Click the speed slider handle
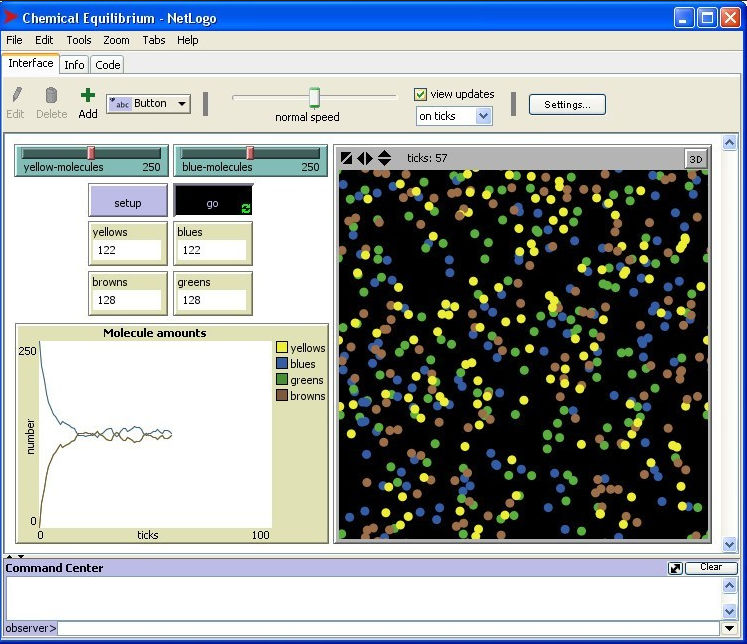The image size is (747, 644). tap(314, 97)
